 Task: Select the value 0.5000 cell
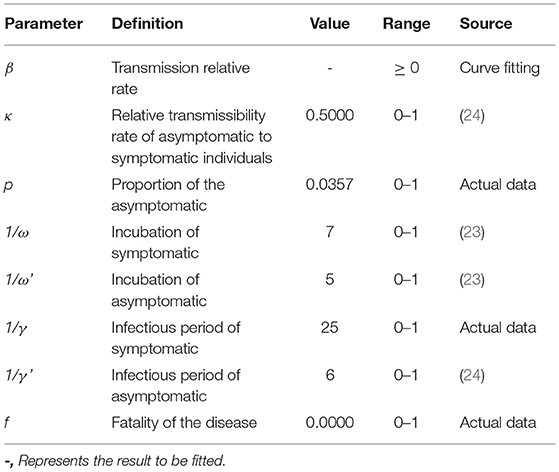pos(330,116)
